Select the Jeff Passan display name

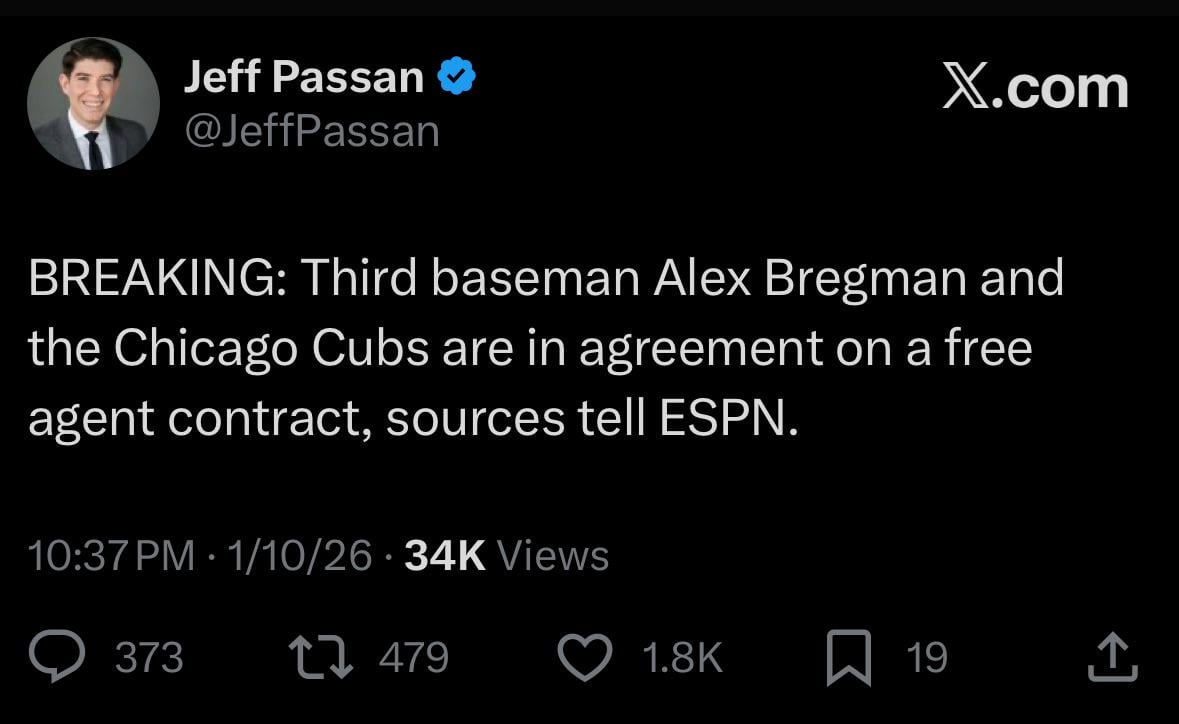point(302,74)
